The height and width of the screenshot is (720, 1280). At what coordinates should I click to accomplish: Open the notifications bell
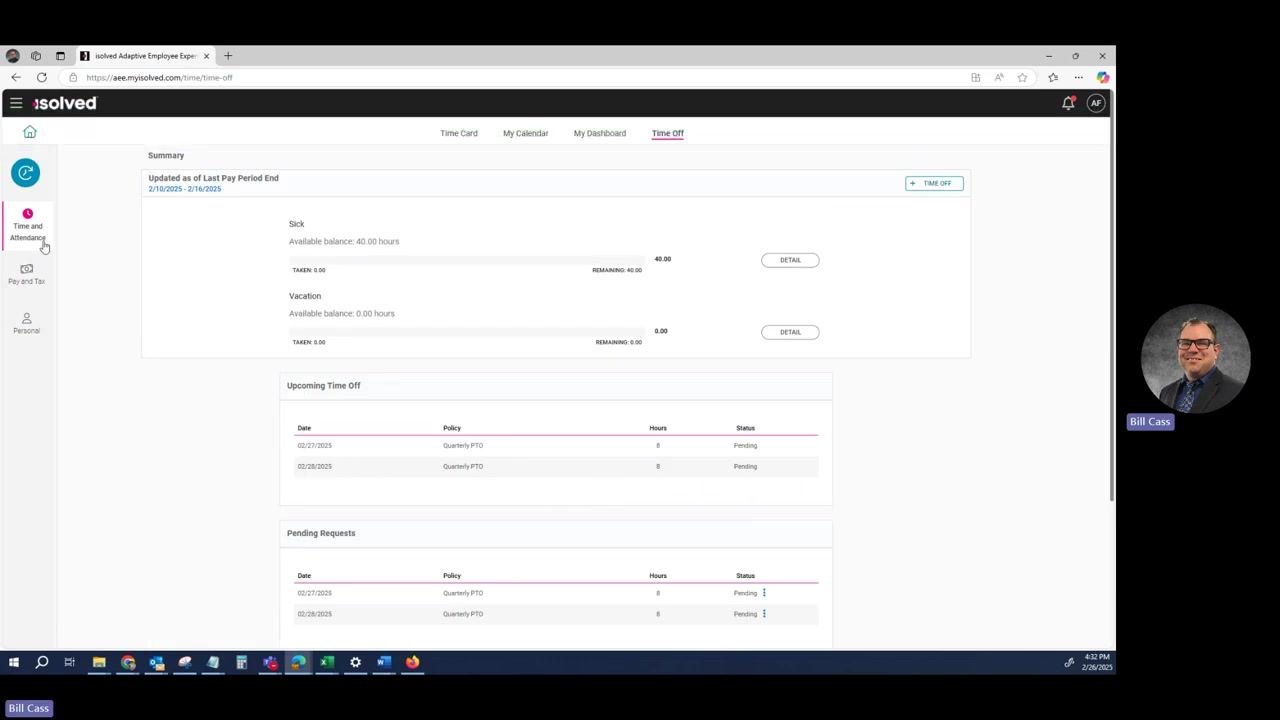coord(1068,103)
